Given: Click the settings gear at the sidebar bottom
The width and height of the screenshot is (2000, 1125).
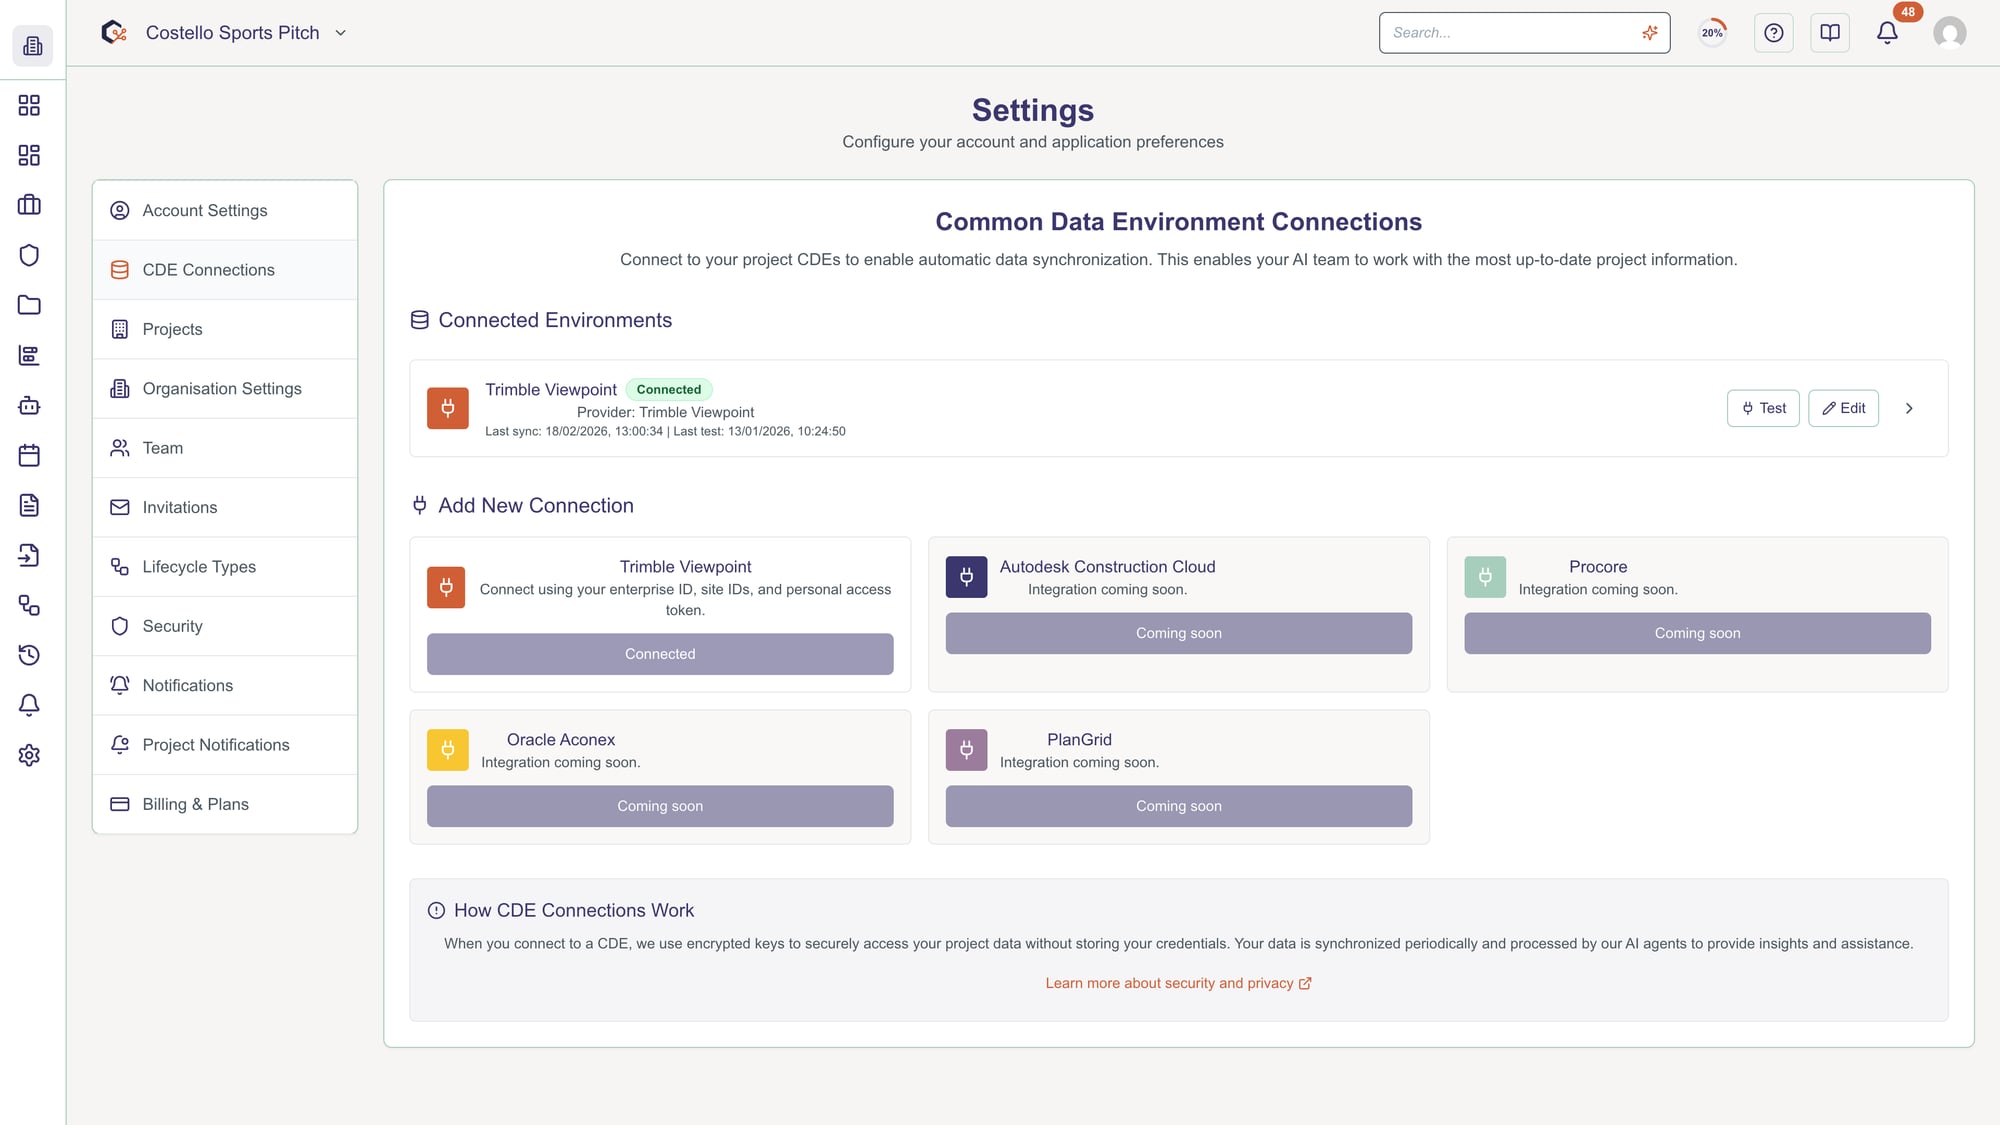Looking at the screenshot, I should pyautogui.click(x=28, y=756).
